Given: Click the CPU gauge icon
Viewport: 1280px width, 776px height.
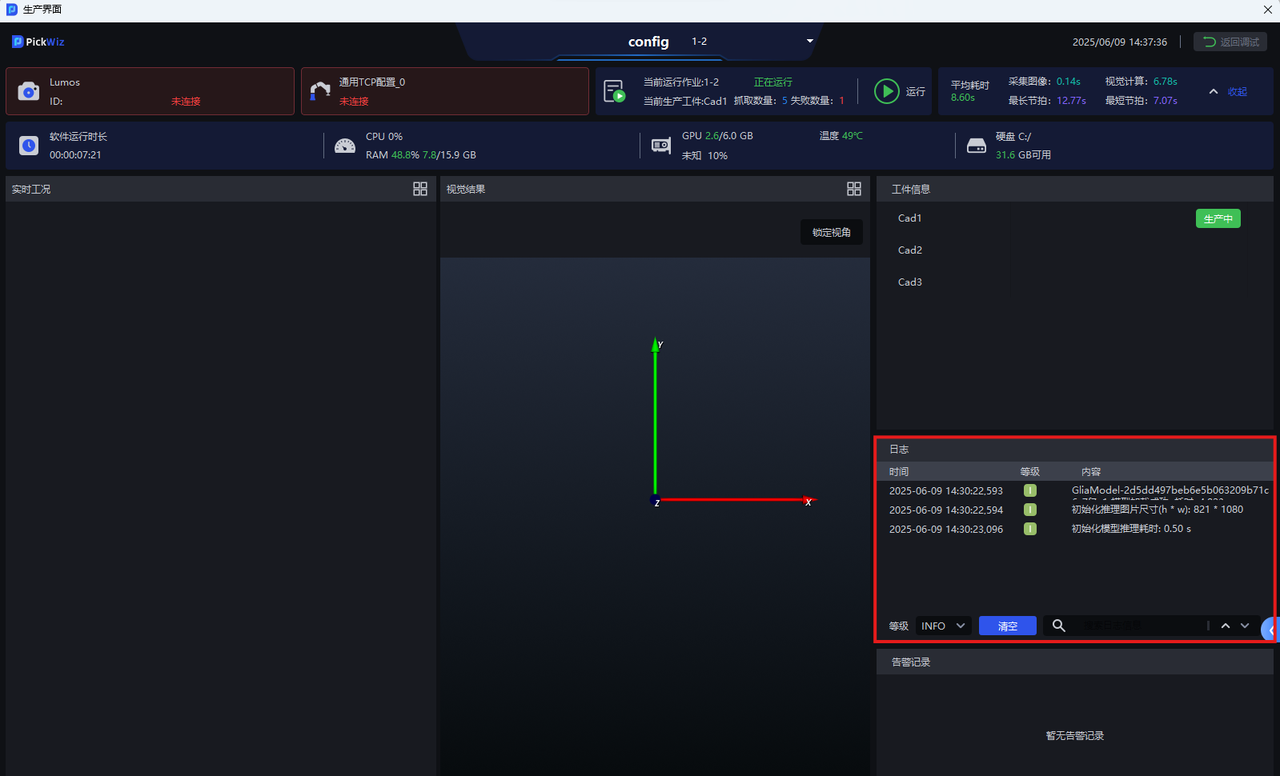Looking at the screenshot, I should tap(345, 145).
